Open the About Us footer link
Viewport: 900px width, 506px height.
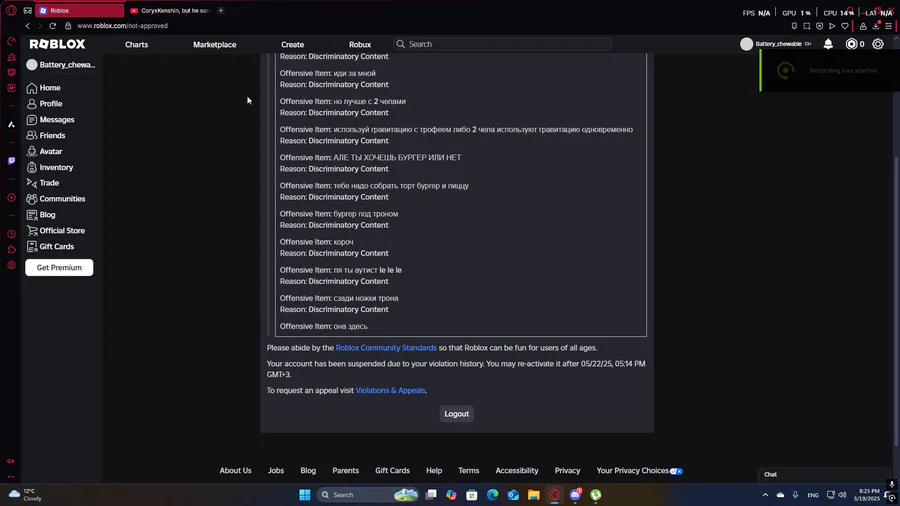point(235,470)
